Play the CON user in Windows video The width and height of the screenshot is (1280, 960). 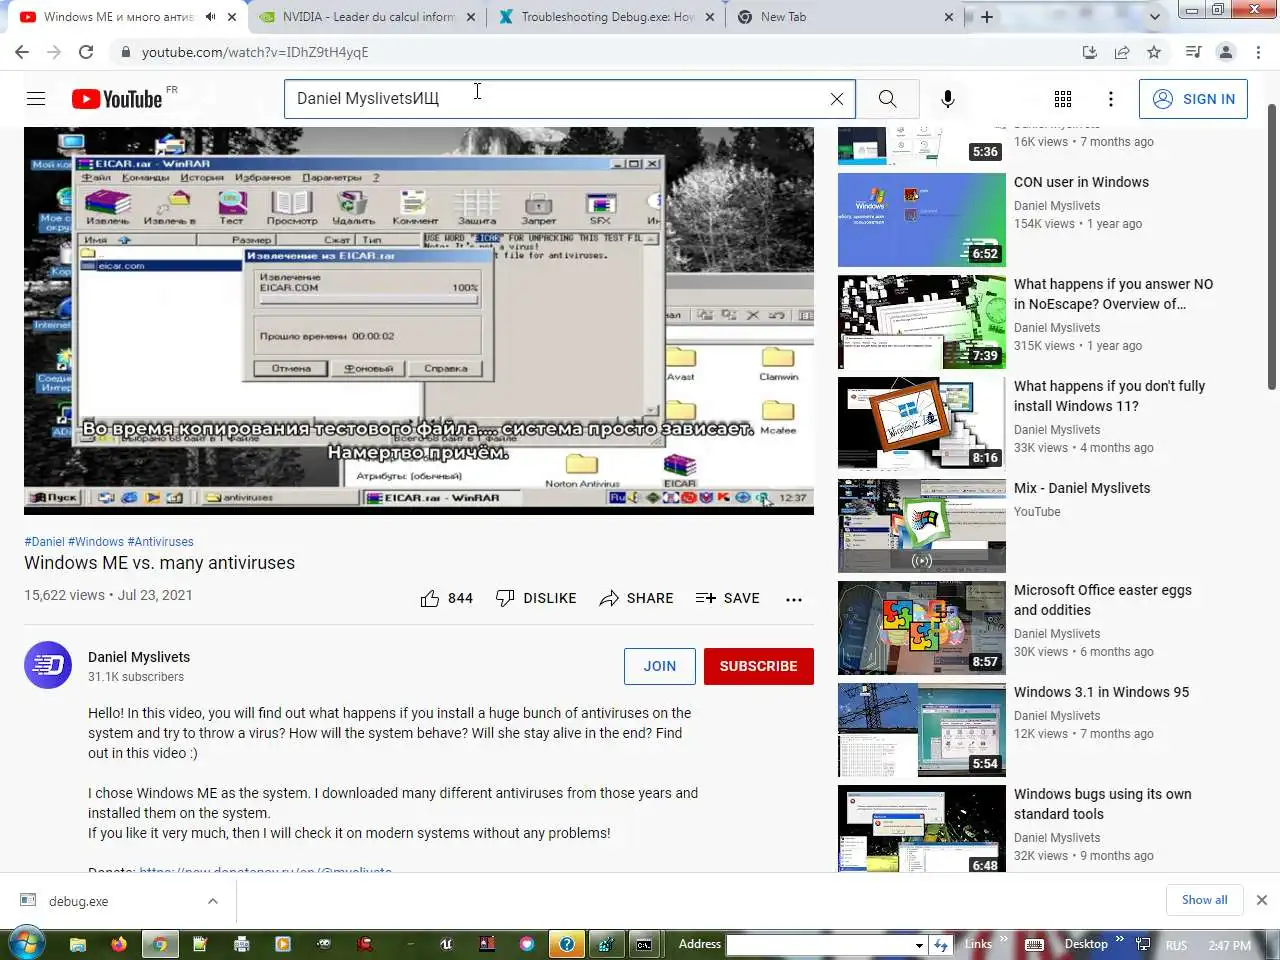pyautogui.click(x=922, y=220)
